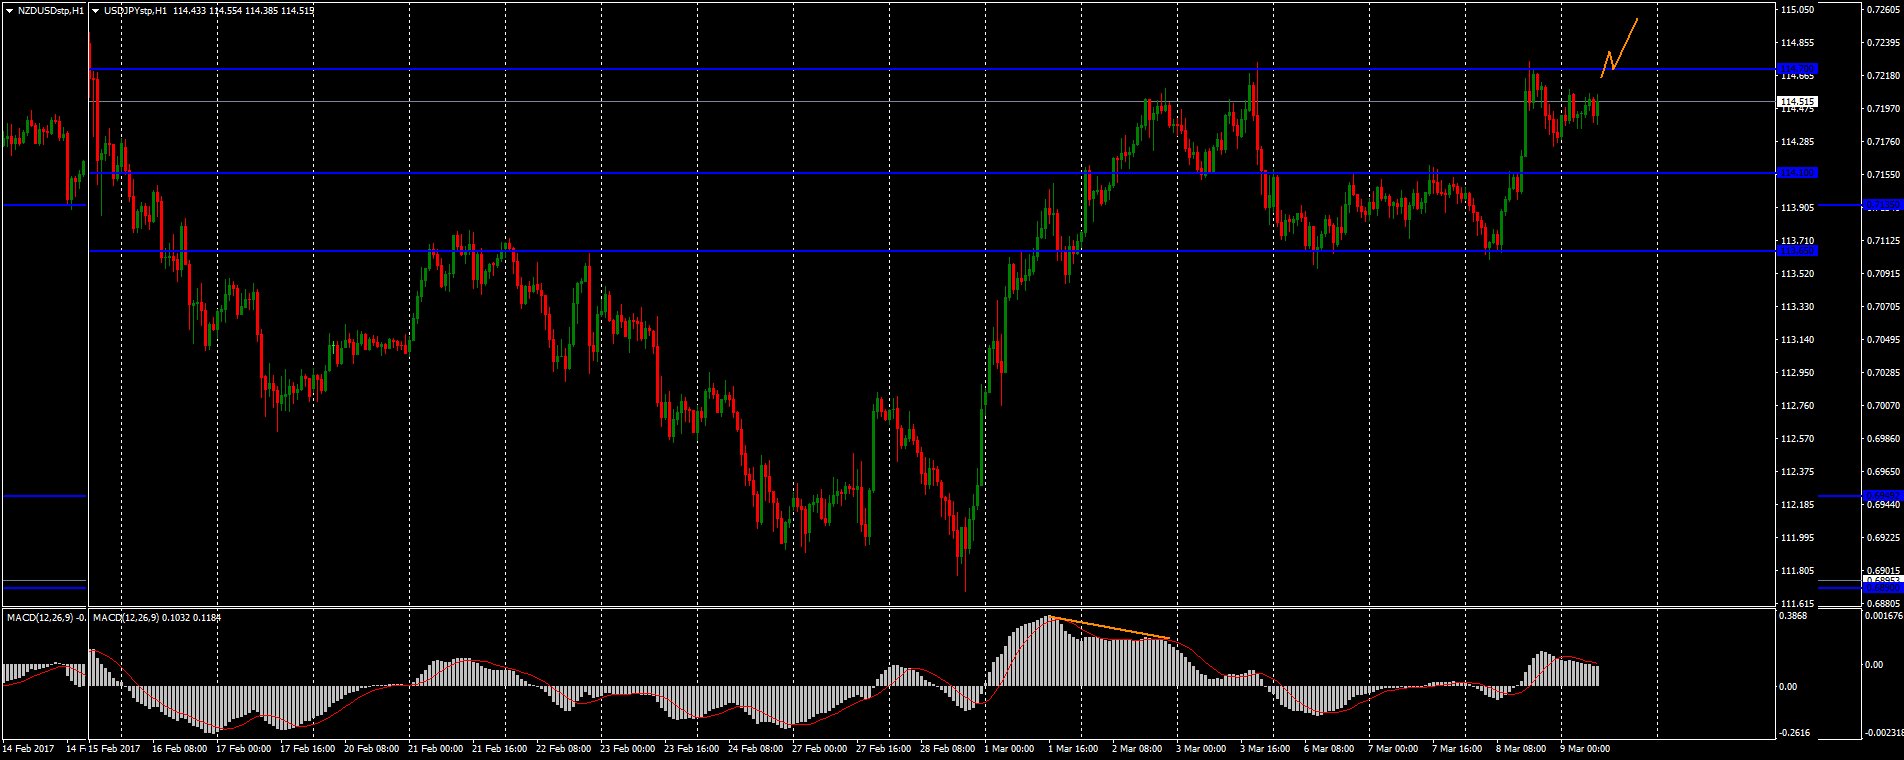The image size is (1904, 760).
Task: Click the 2 Mar 08:00 time label
Action: click(x=1137, y=749)
